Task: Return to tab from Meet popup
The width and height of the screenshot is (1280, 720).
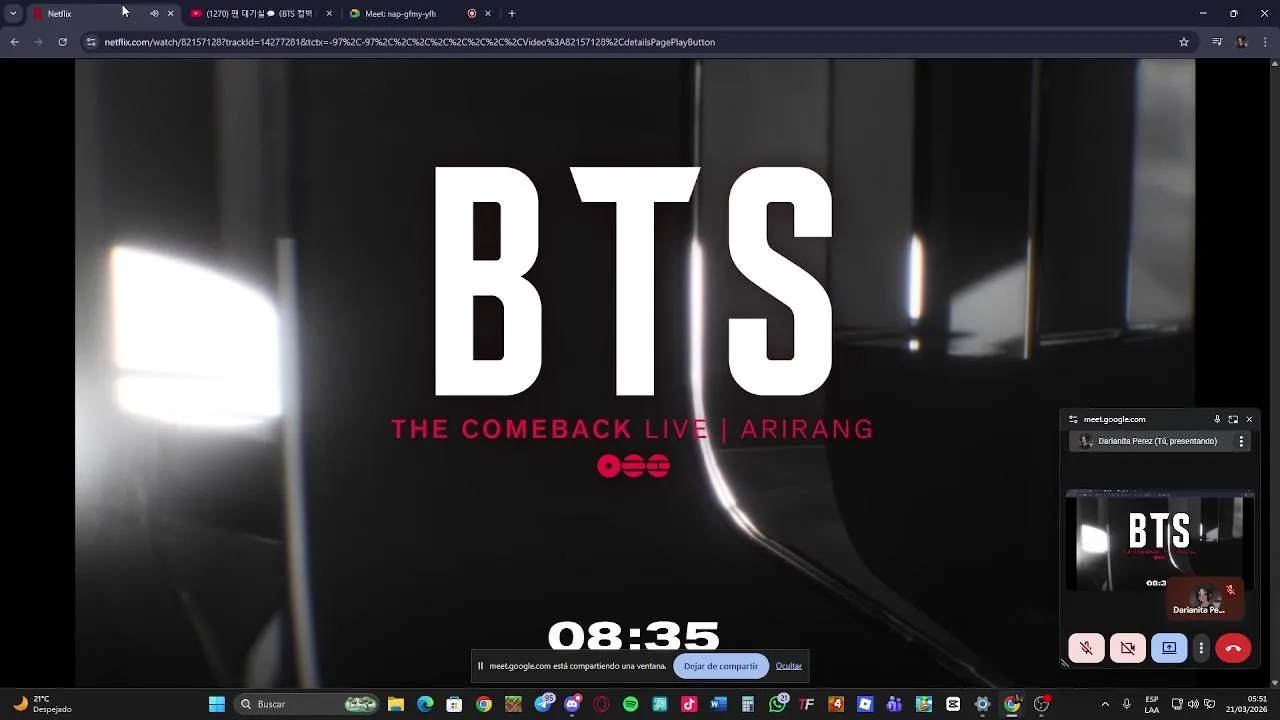Action: pyautogui.click(x=1233, y=420)
